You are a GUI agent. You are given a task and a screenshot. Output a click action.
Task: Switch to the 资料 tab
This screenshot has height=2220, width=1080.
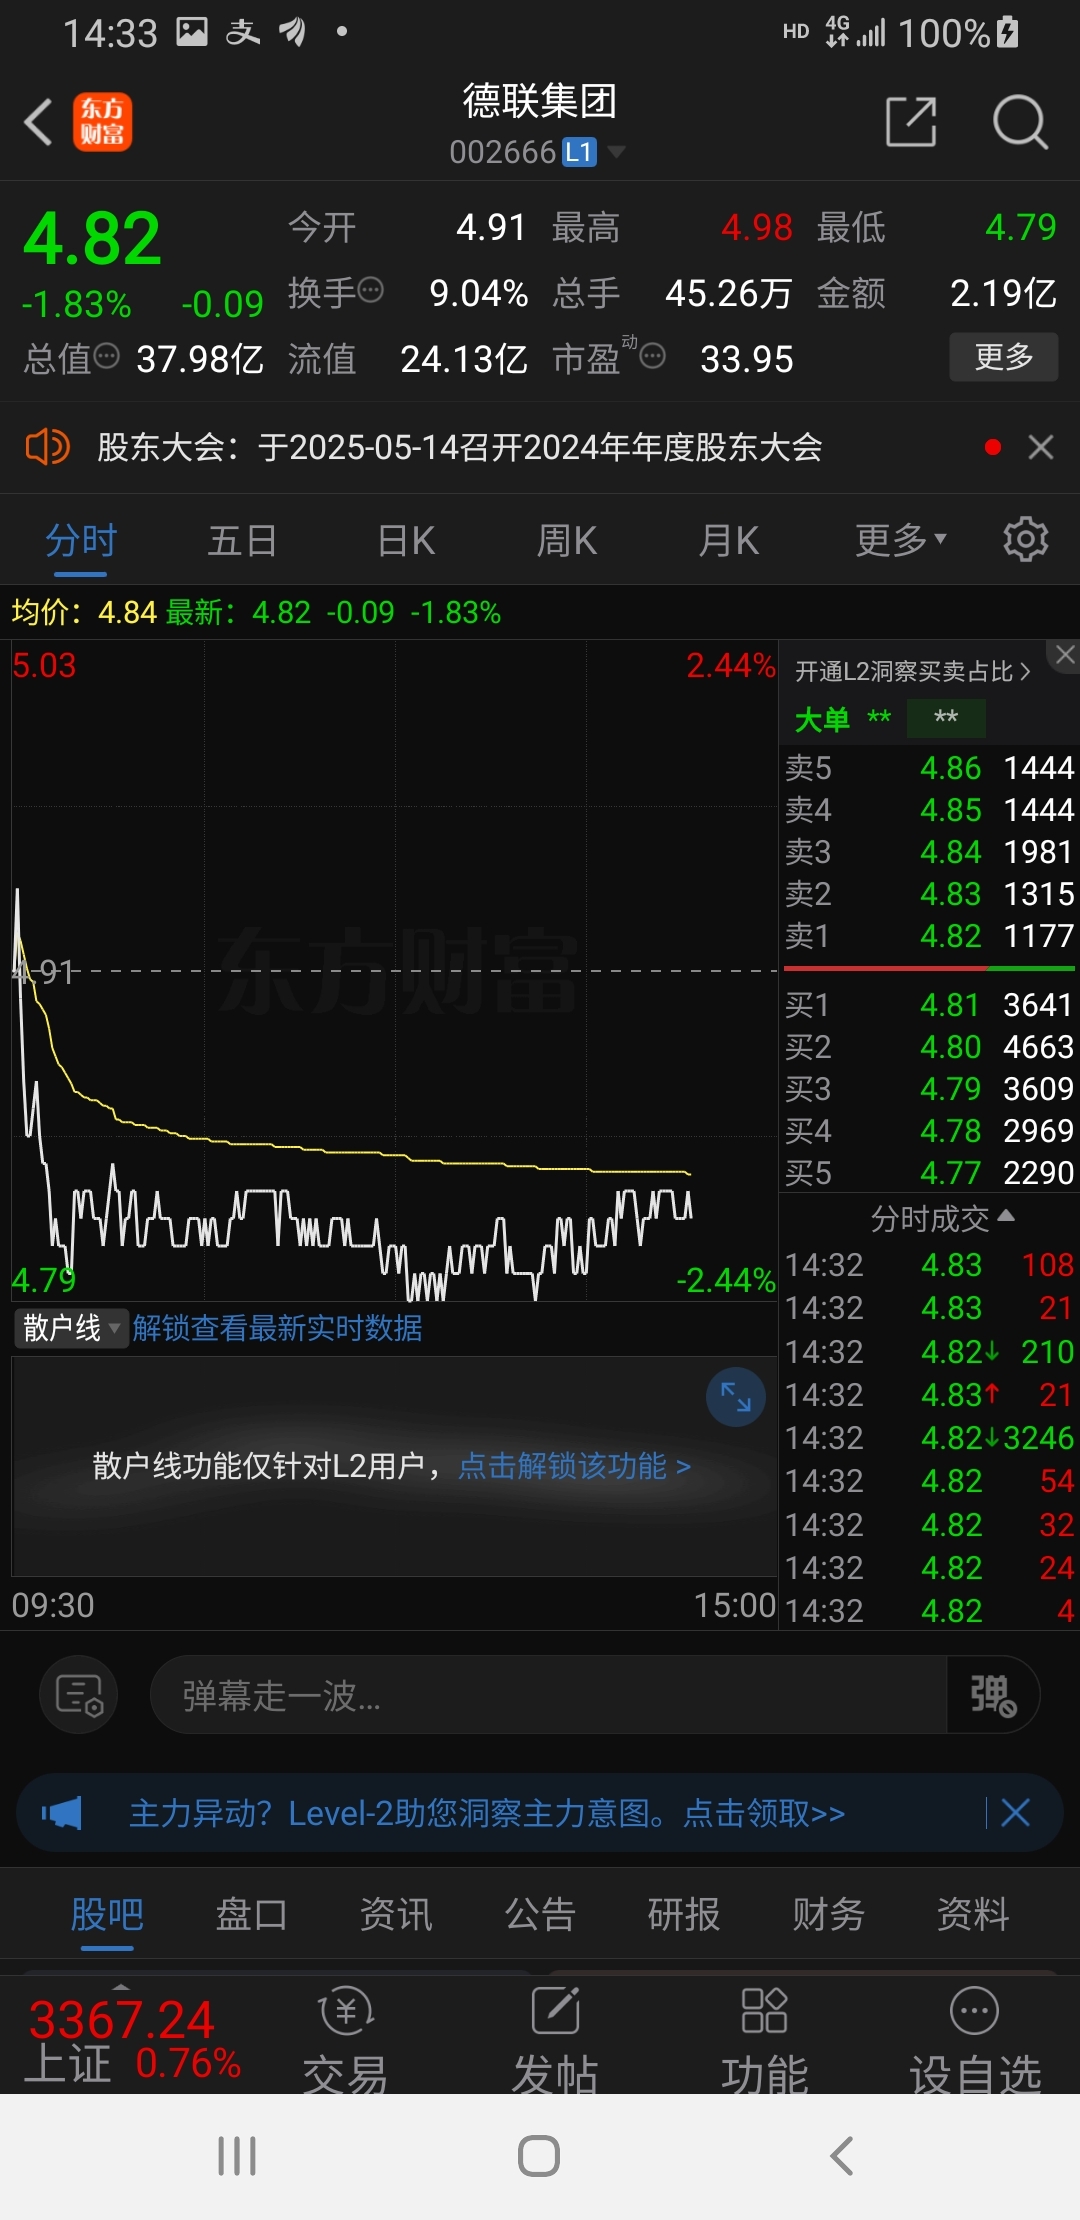(x=972, y=1914)
